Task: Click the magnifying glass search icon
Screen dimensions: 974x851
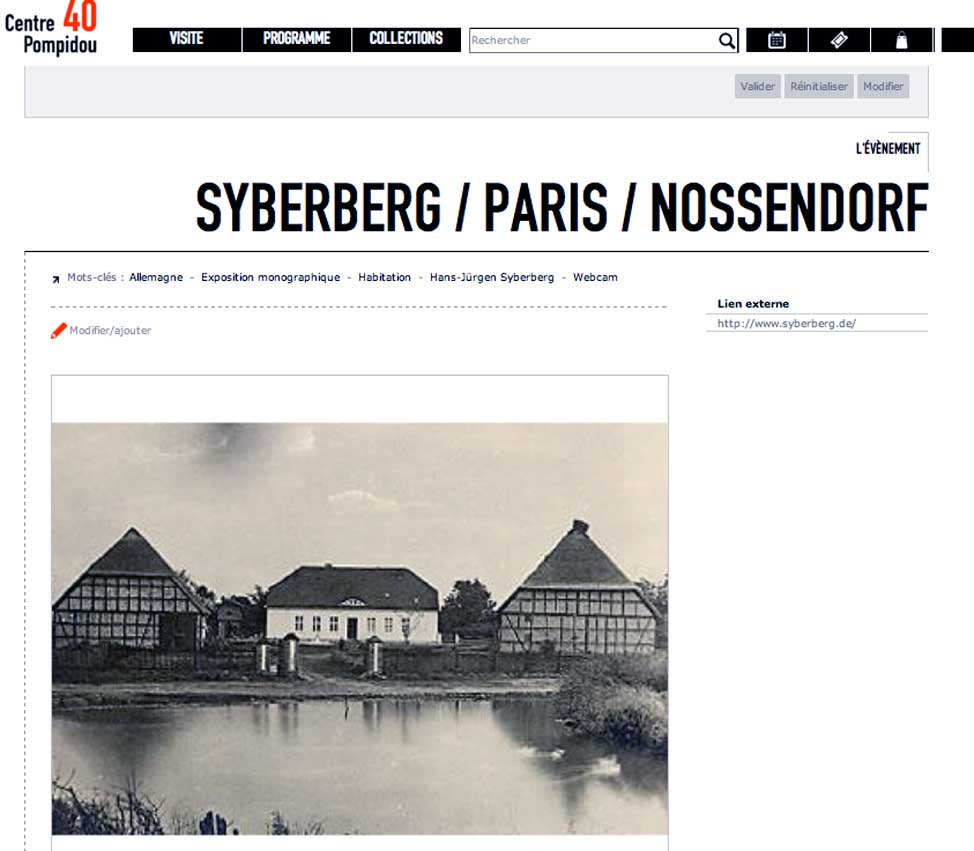Action: pos(726,40)
